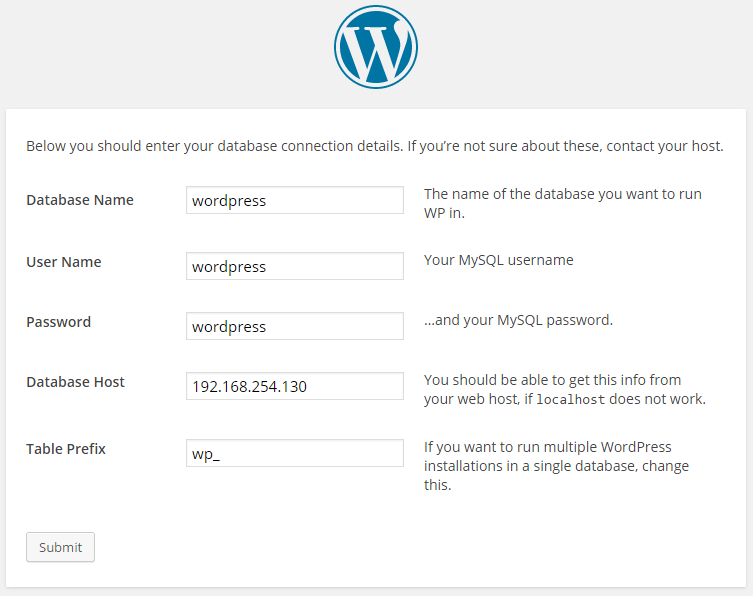Click the "...and your MySQL password." hint
The height and width of the screenshot is (596, 753).
click(518, 321)
